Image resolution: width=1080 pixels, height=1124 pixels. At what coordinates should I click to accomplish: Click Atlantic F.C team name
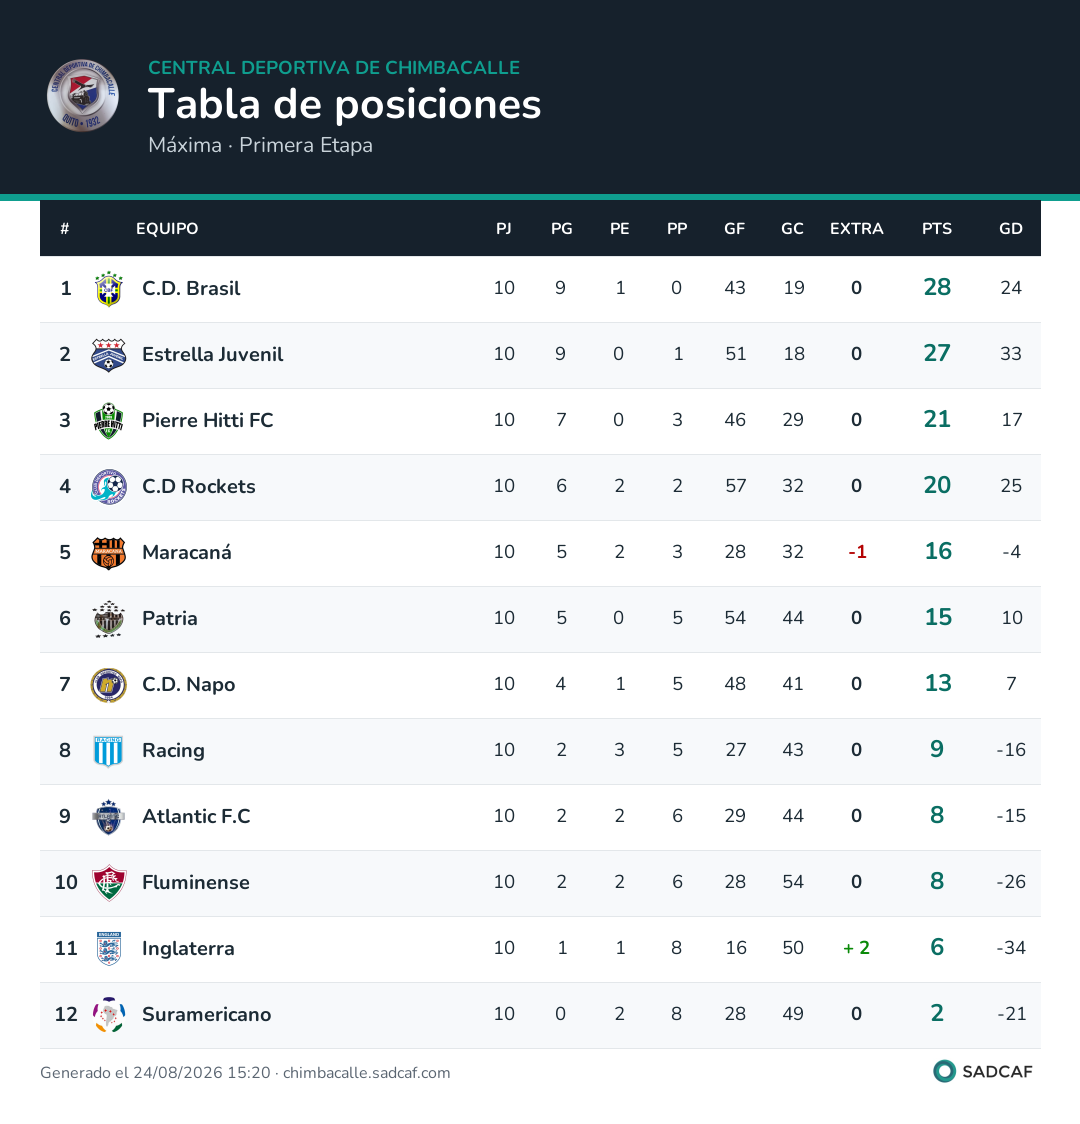[196, 816]
